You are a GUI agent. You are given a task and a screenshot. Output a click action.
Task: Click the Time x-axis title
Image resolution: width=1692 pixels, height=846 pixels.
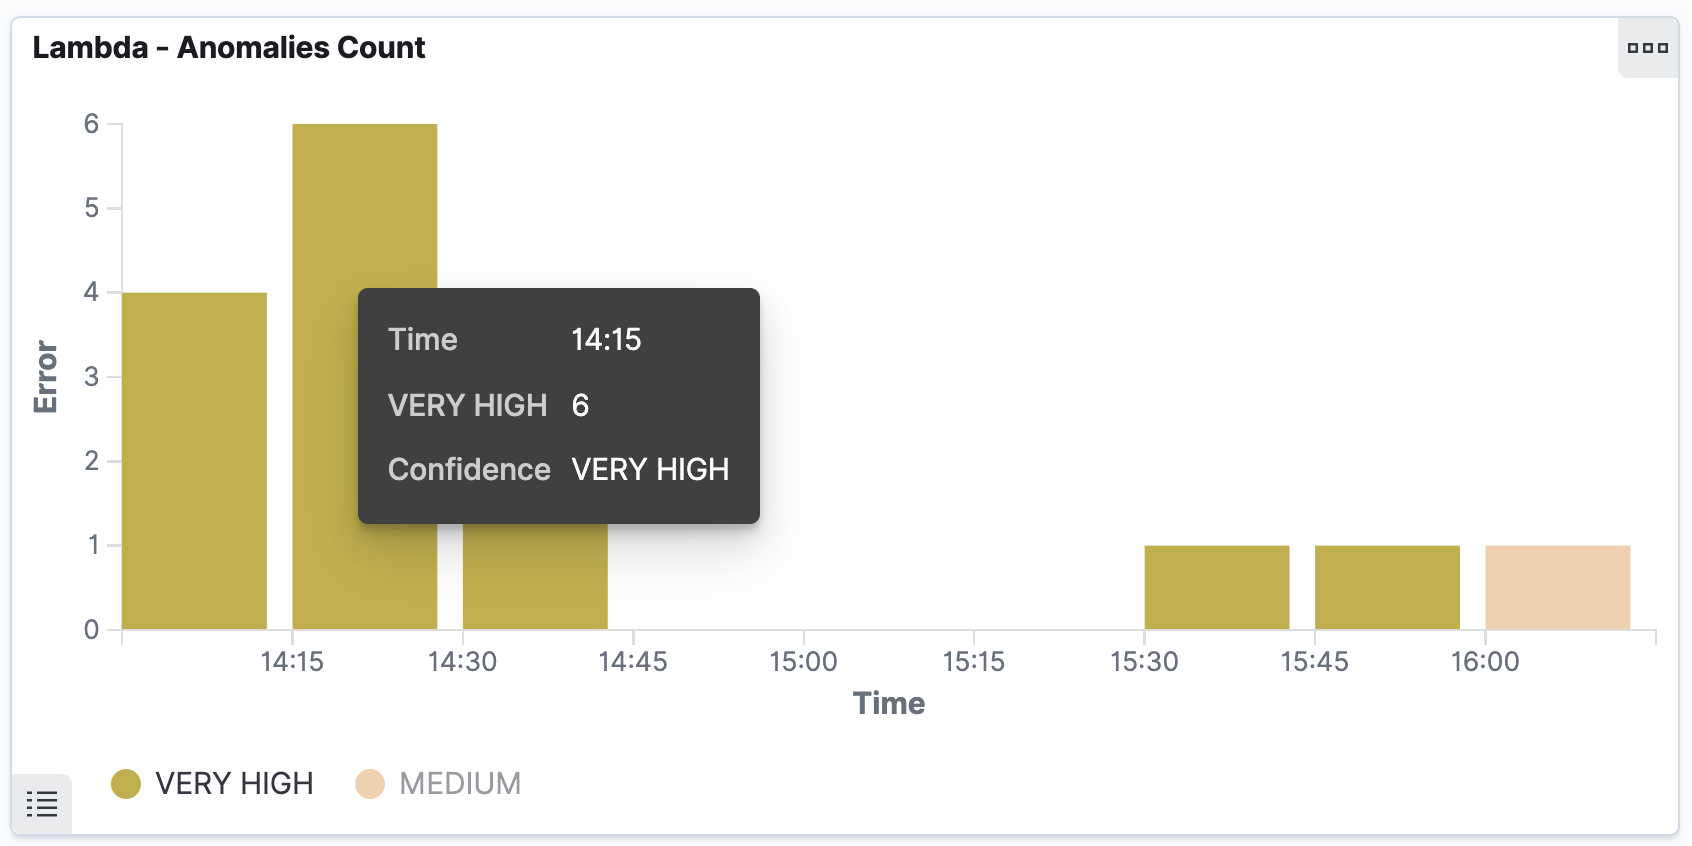(x=889, y=703)
